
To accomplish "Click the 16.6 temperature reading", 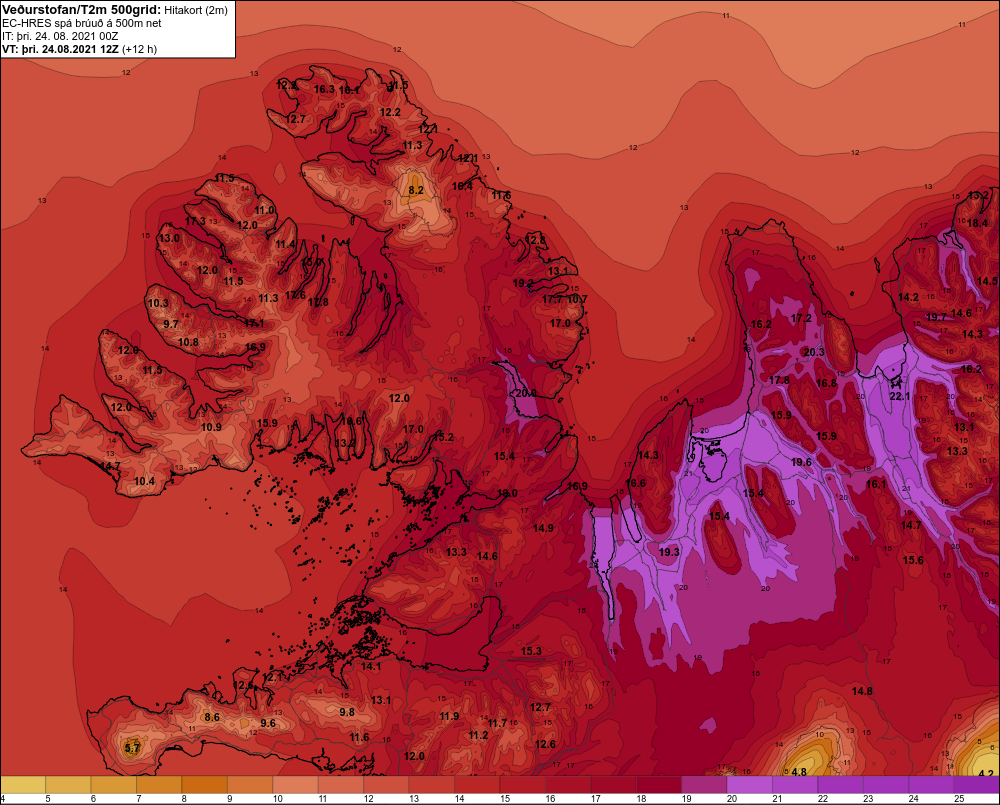I will (635, 483).
